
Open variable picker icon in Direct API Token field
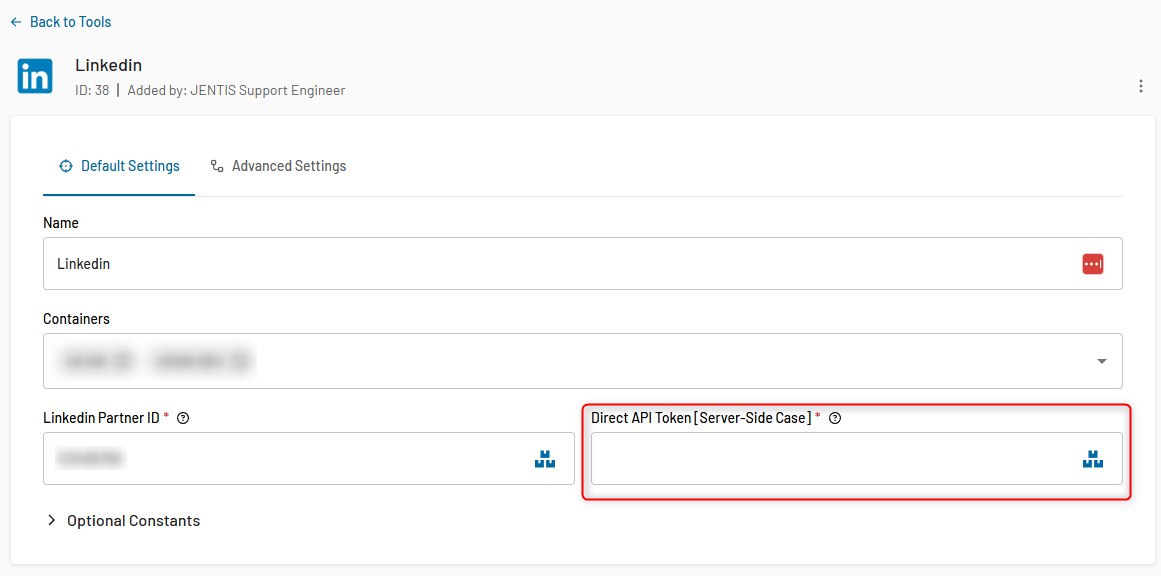click(1093, 459)
